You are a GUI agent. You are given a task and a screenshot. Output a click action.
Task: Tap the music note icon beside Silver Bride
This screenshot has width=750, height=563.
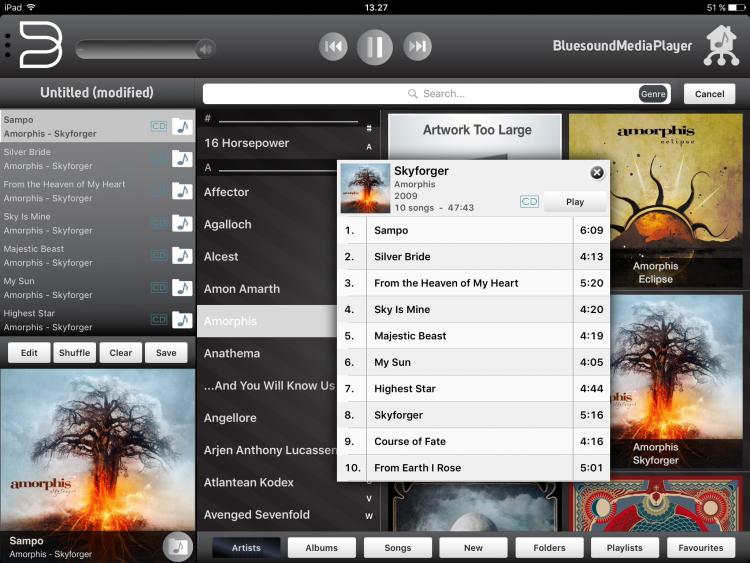point(182,158)
